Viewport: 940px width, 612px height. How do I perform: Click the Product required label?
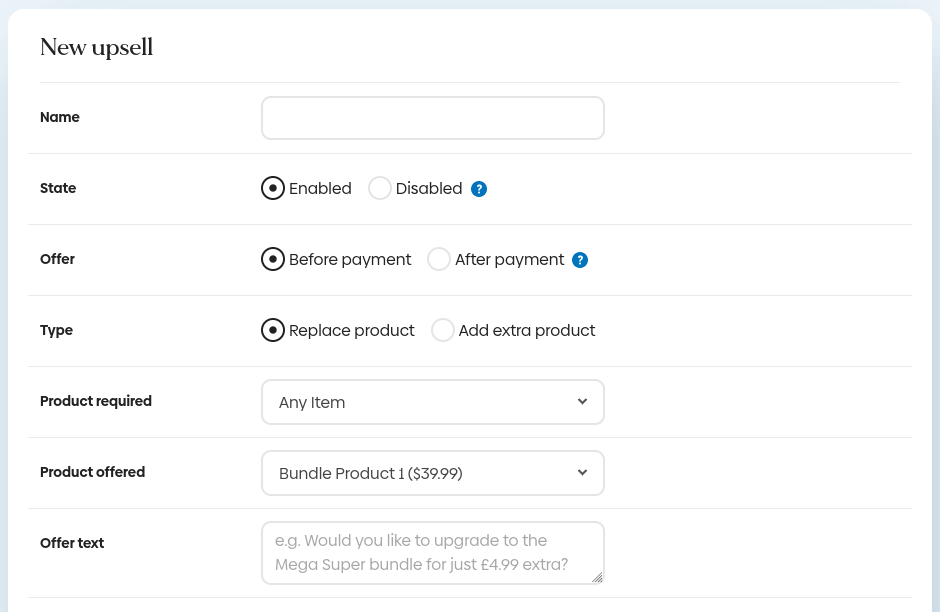96,401
